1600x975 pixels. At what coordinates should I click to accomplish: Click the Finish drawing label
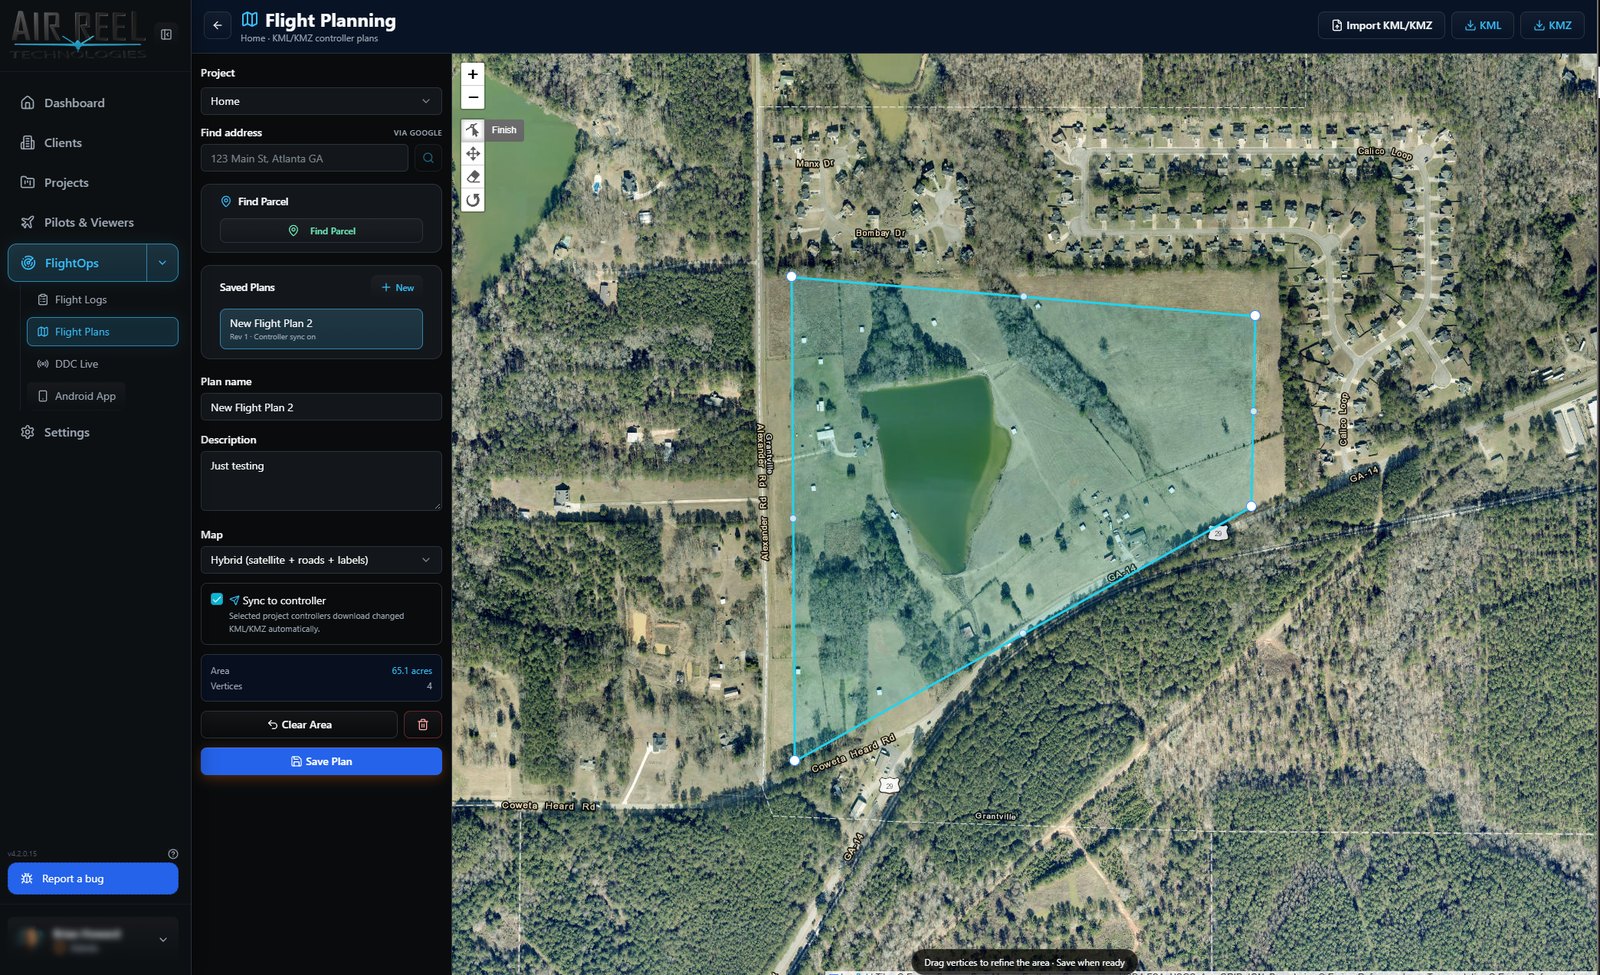tap(504, 130)
